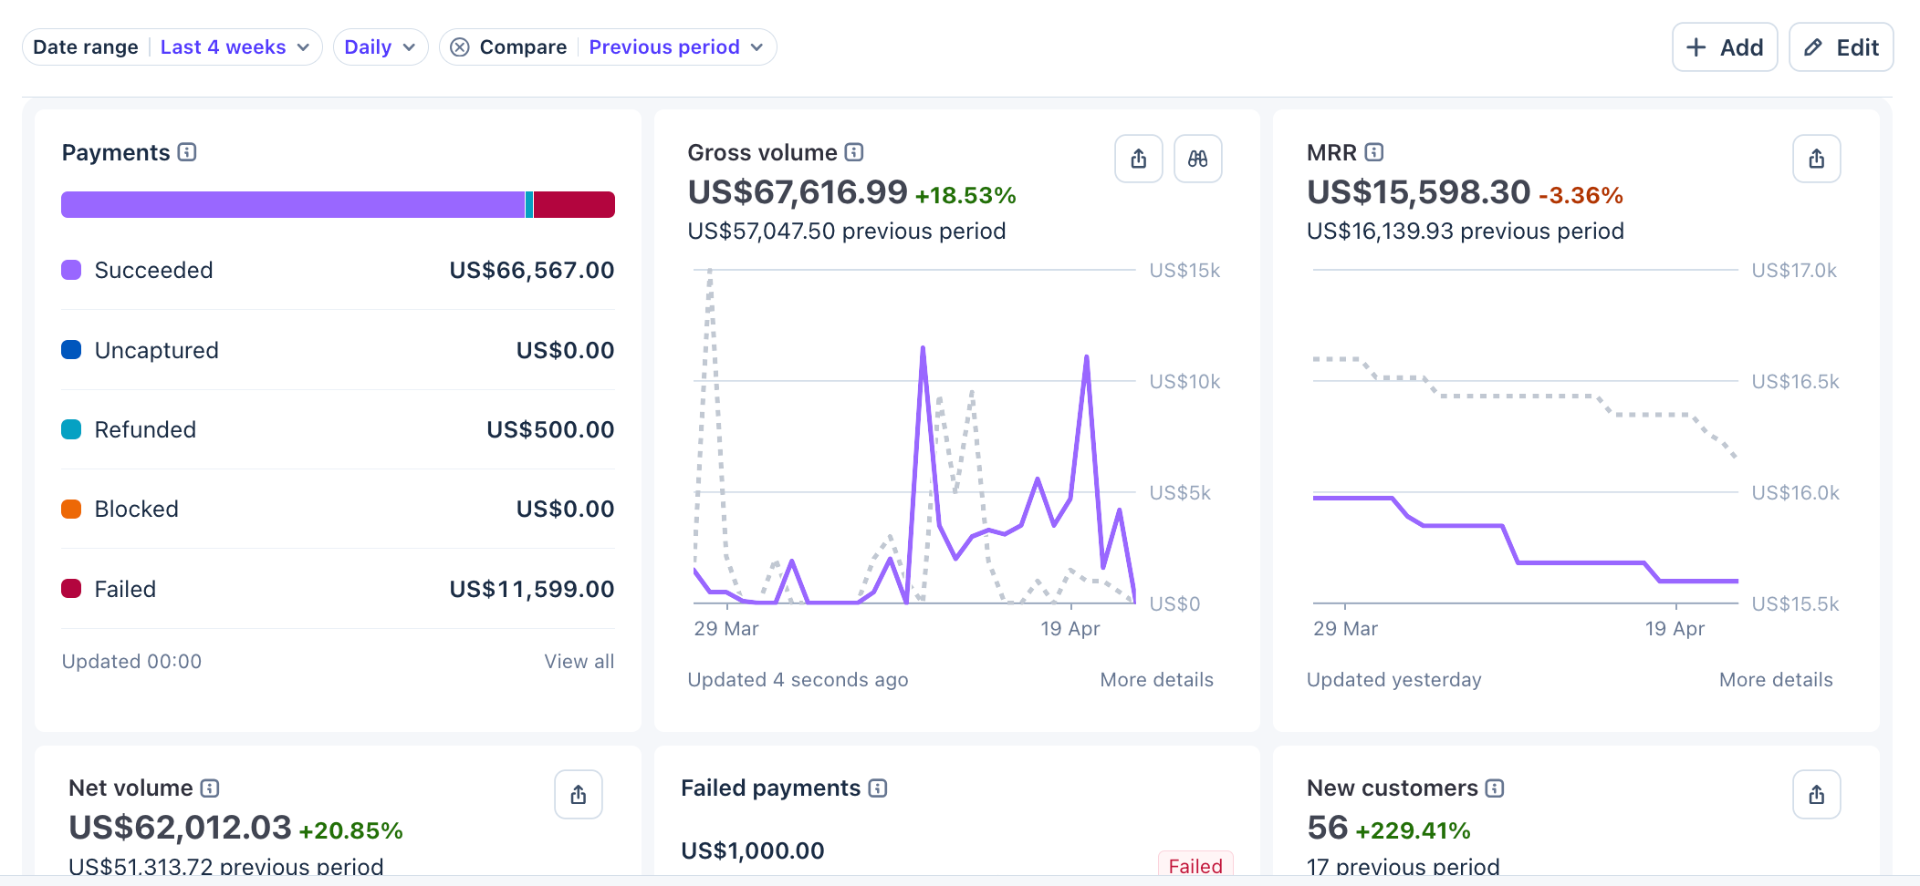Open More details for MRR
1920x886 pixels.
(x=1776, y=680)
